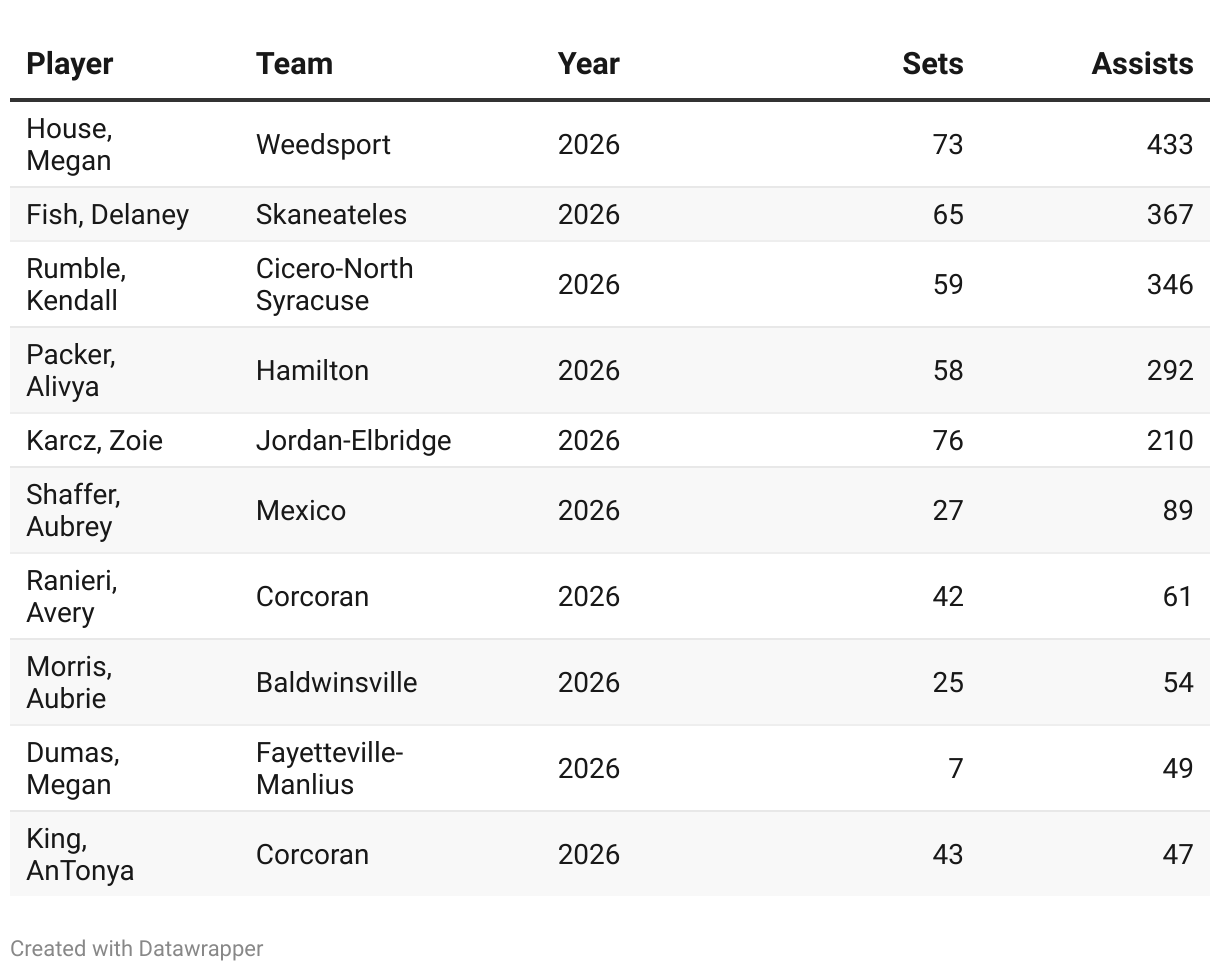Click the Shaffer, Aubrey player cell
The width and height of the screenshot is (1220, 972).
(x=73, y=511)
